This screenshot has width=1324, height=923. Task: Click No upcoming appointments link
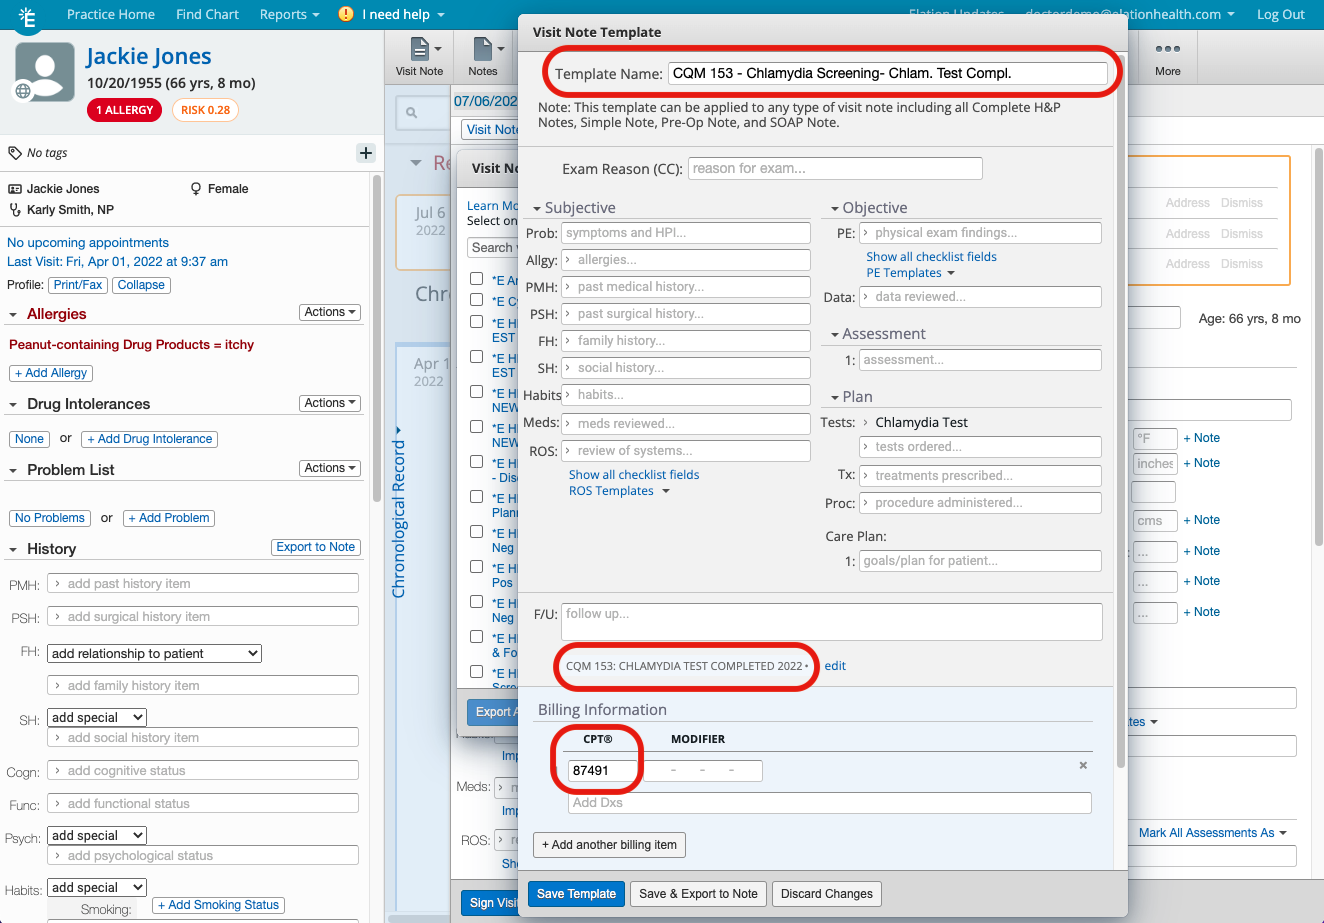[88, 242]
